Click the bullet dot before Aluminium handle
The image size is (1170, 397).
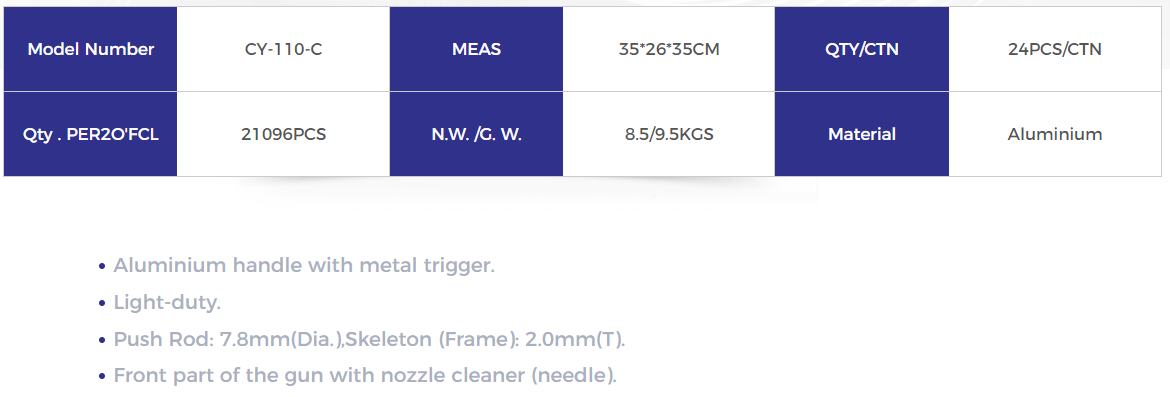point(102,266)
